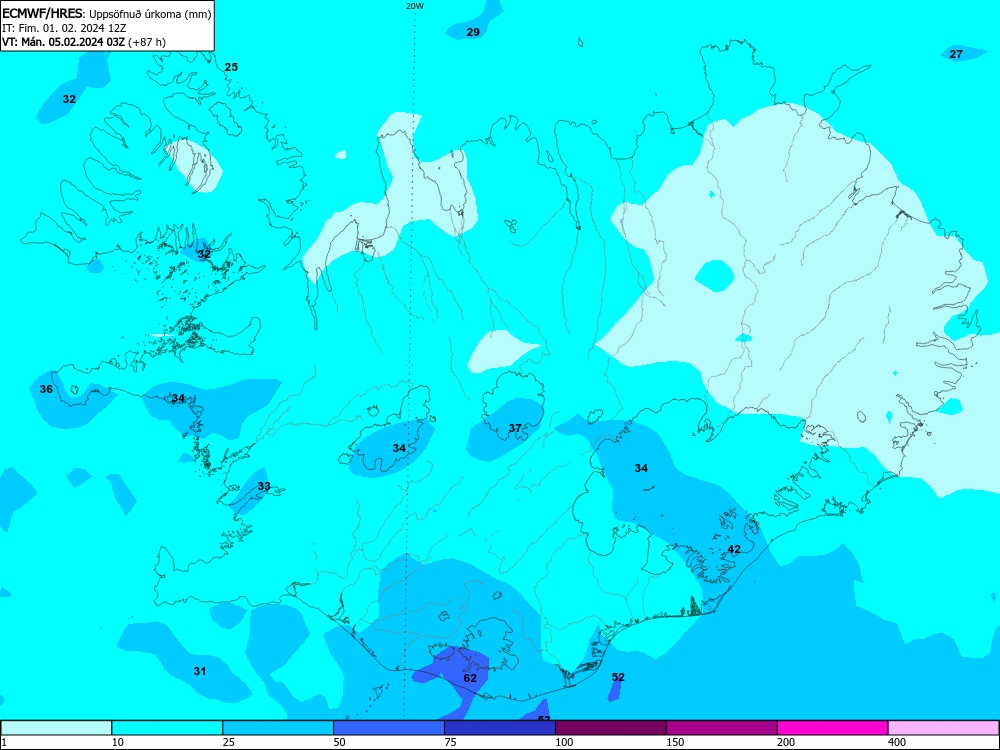This screenshot has height=750, width=1000.
Task: Click the '20W' longitude label
Action: pos(414,6)
